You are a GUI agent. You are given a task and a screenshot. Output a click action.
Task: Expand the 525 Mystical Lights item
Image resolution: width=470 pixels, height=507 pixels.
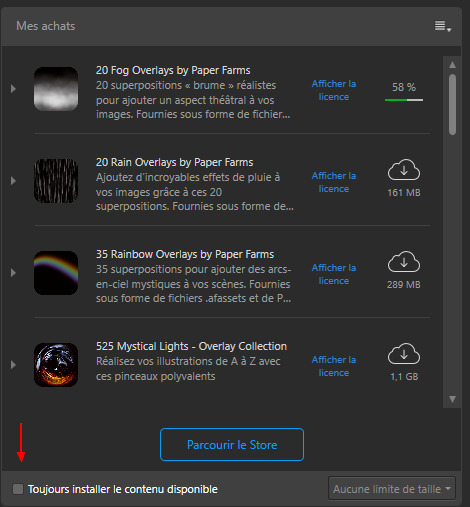click(13, 365)
